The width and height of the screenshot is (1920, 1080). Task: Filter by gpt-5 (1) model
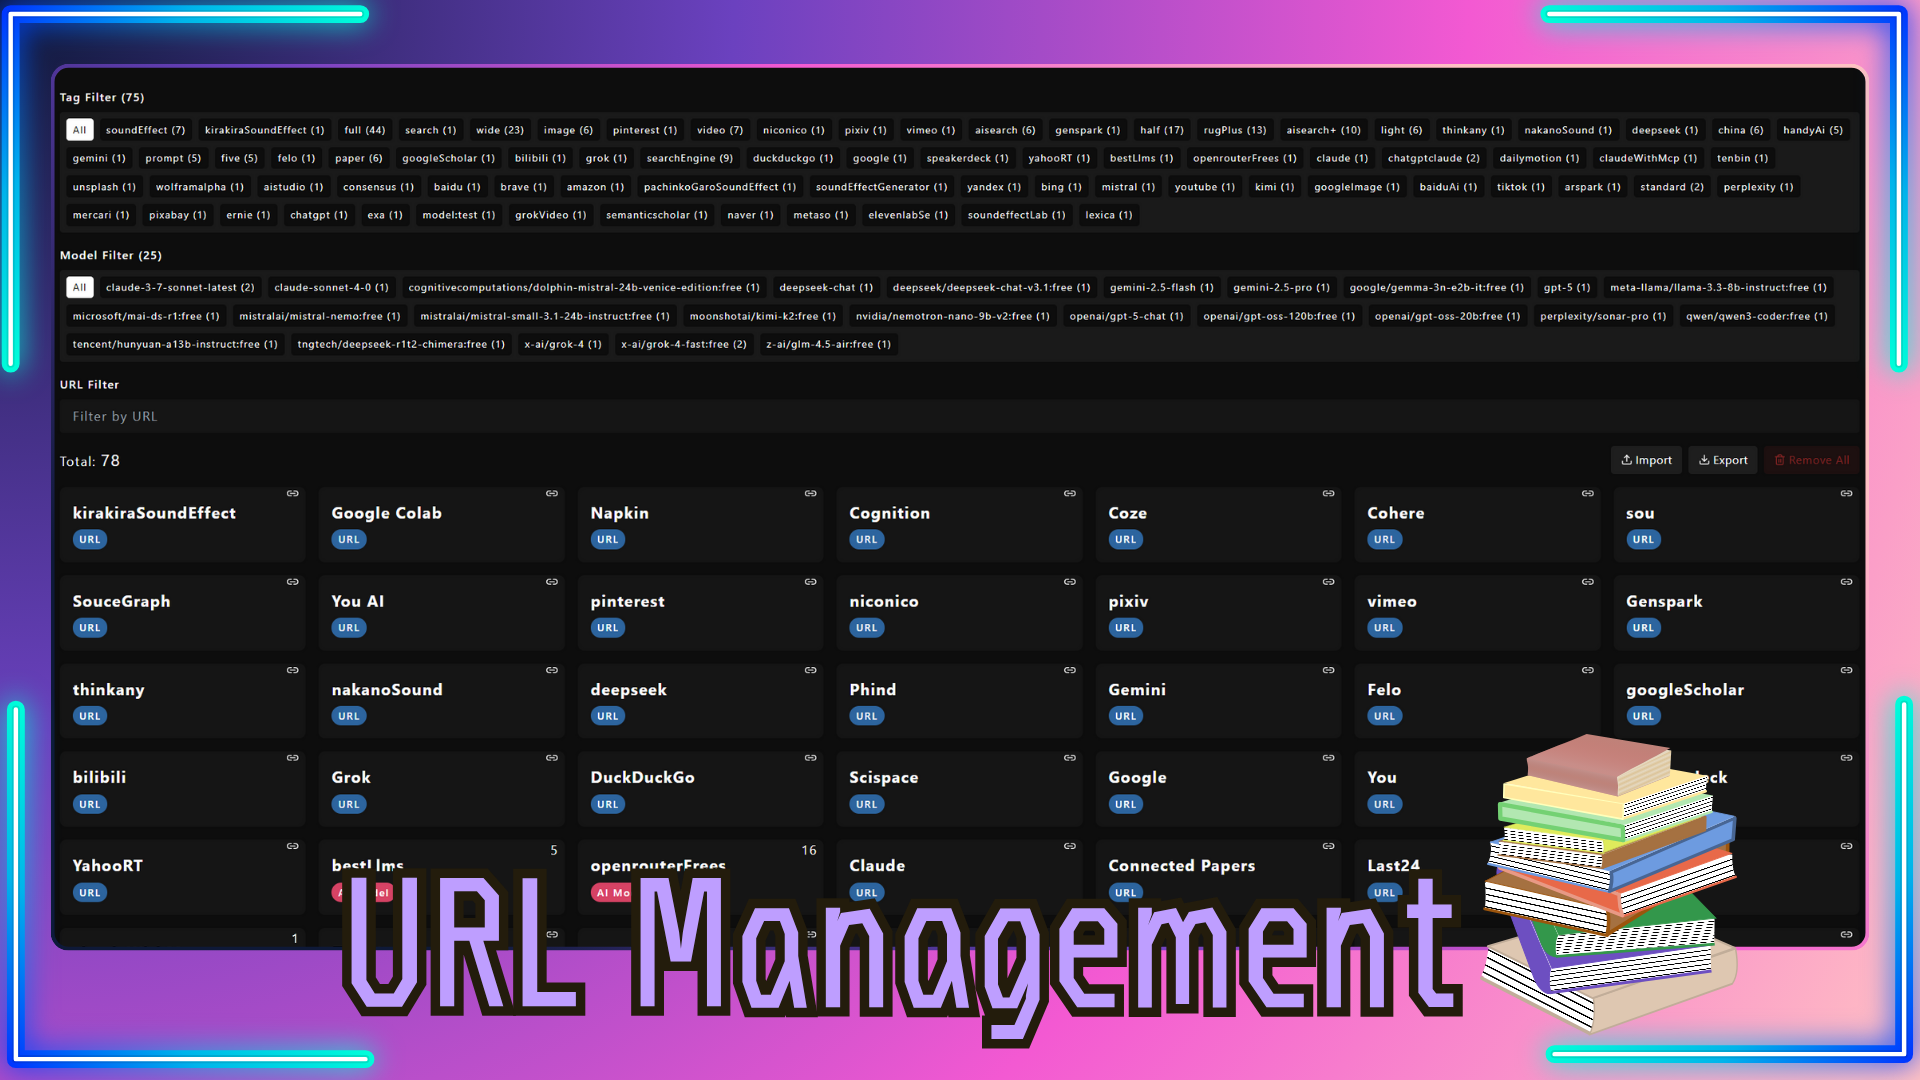click(1566, 287)
